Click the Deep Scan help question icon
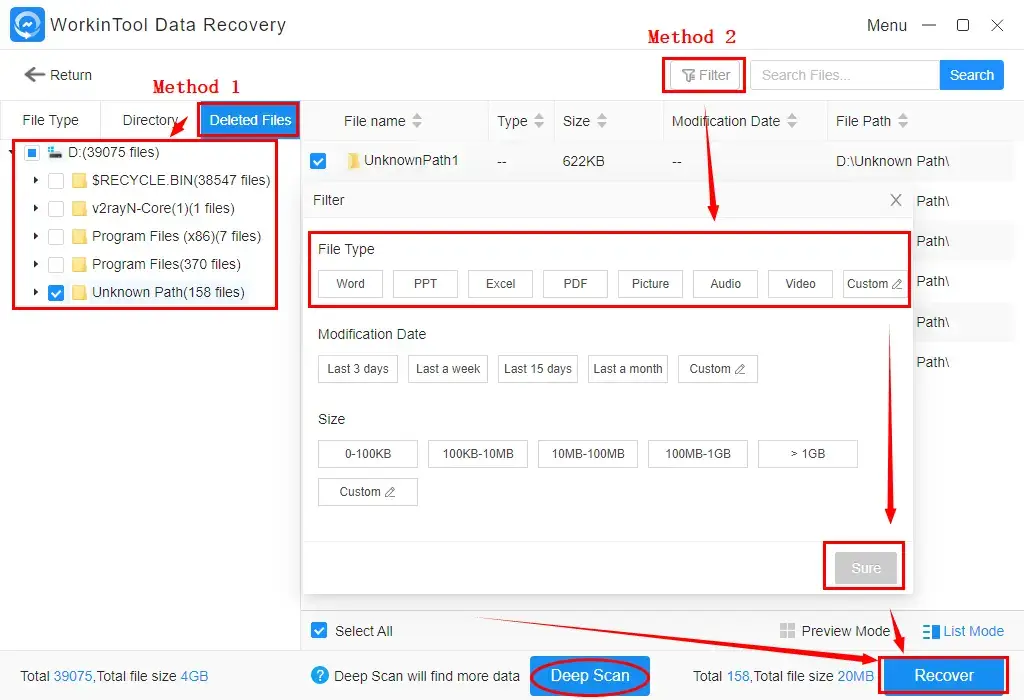The width and height of the screenshot is (1024, 700). click(x=319, y=675)
